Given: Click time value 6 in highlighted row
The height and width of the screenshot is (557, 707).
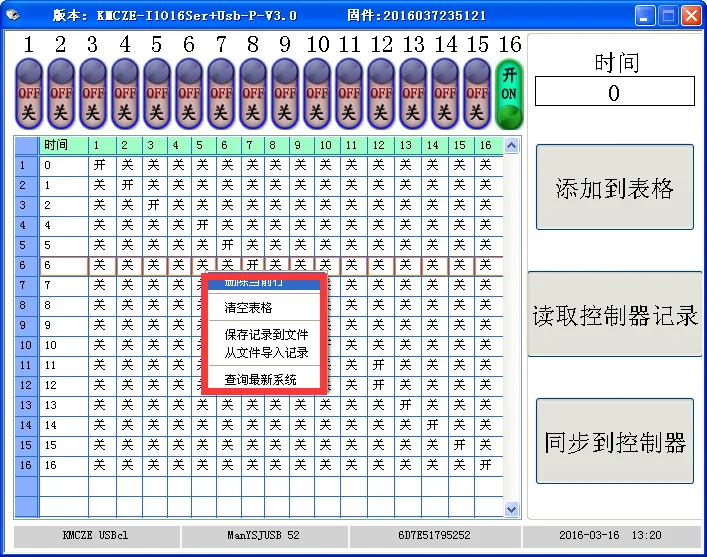Looking at the screenshot, I should pos(64,266).
